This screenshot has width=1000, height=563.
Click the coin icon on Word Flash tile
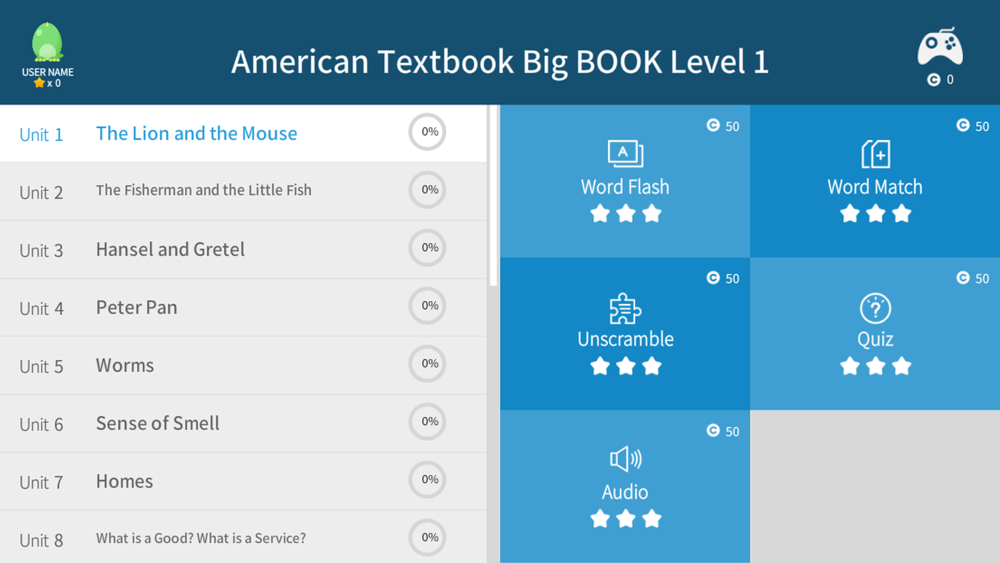click(713, 126)
